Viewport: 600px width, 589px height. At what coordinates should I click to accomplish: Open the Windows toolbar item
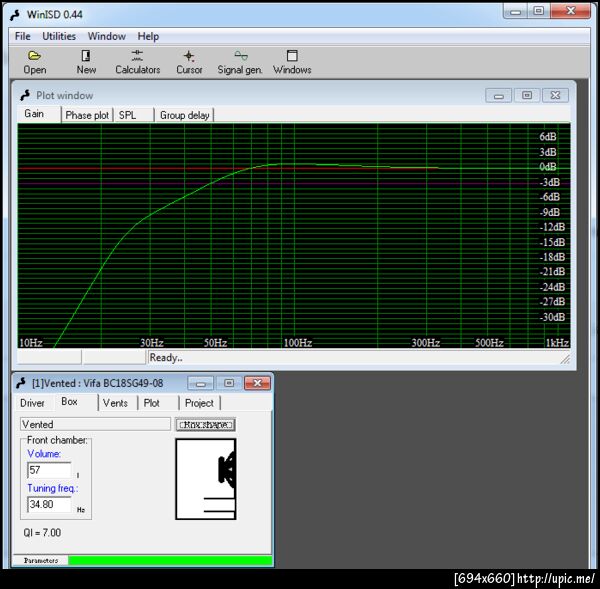pos(292,62)
